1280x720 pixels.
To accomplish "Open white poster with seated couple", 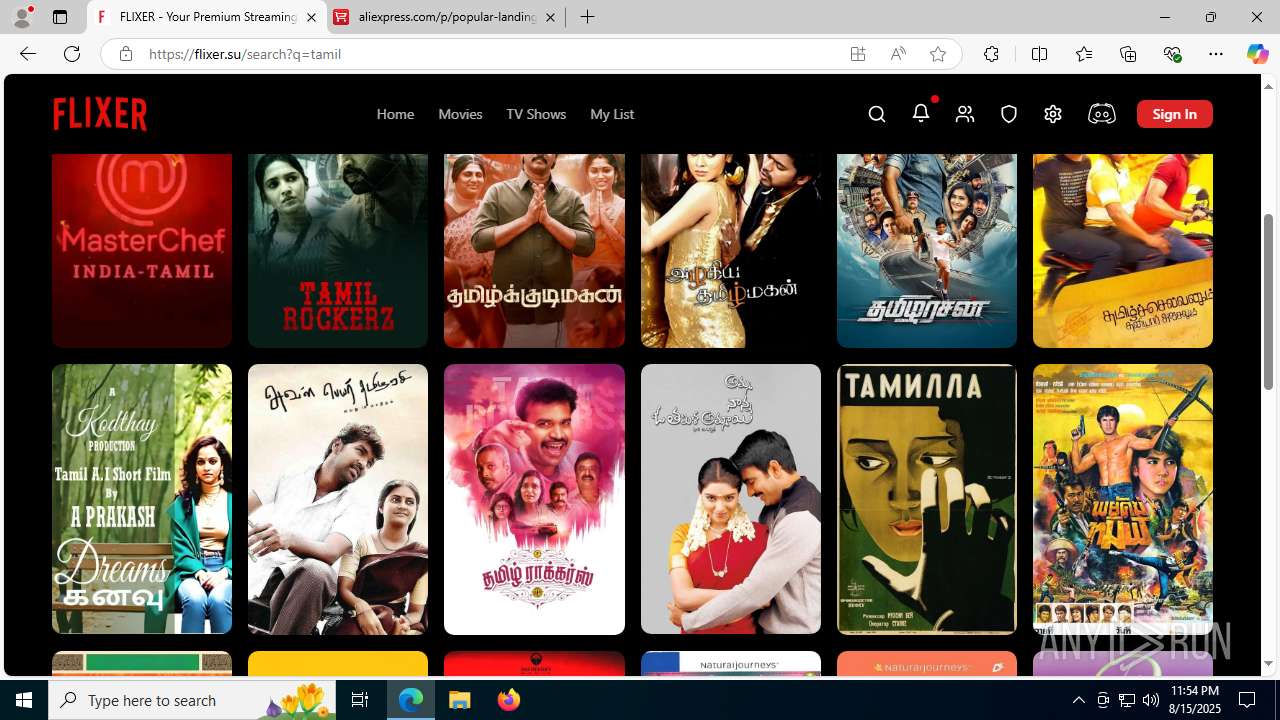I will [338, 499].
